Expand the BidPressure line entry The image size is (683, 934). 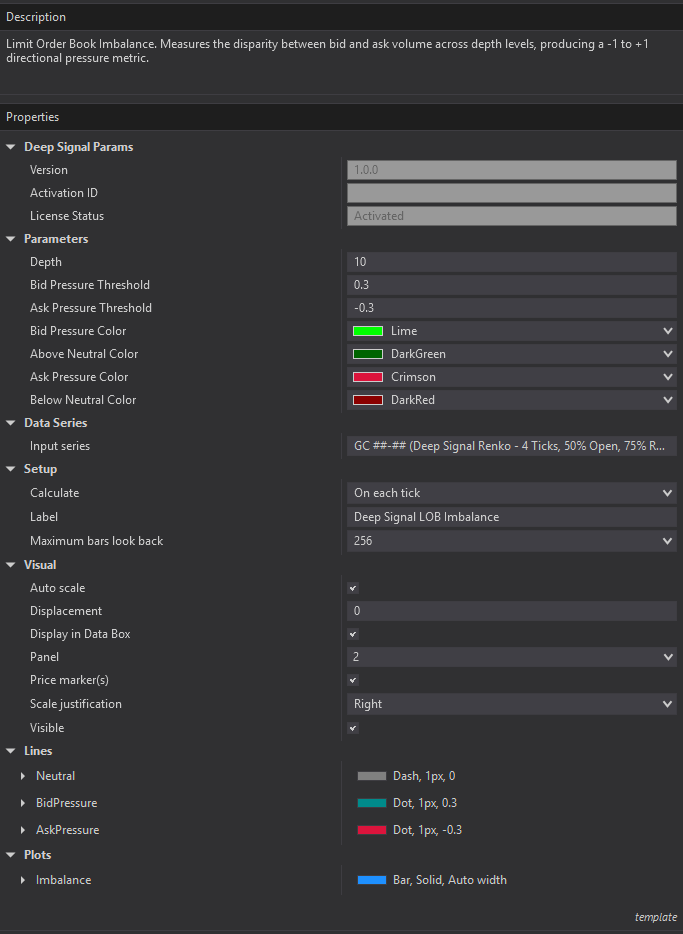tap(22, 803)
